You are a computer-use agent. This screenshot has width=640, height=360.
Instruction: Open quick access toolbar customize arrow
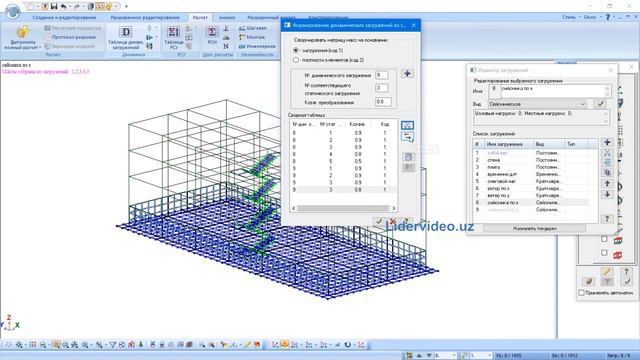pyautogui.click(x=126, y=7)
